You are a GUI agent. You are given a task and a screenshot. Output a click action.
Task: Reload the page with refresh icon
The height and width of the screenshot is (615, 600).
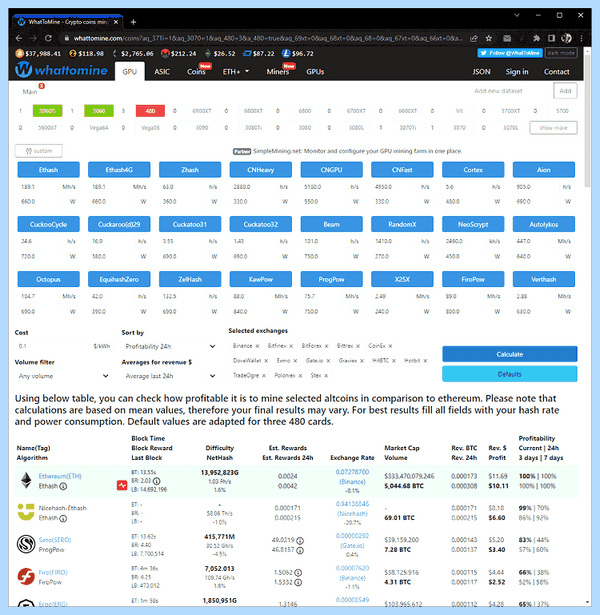48,38
